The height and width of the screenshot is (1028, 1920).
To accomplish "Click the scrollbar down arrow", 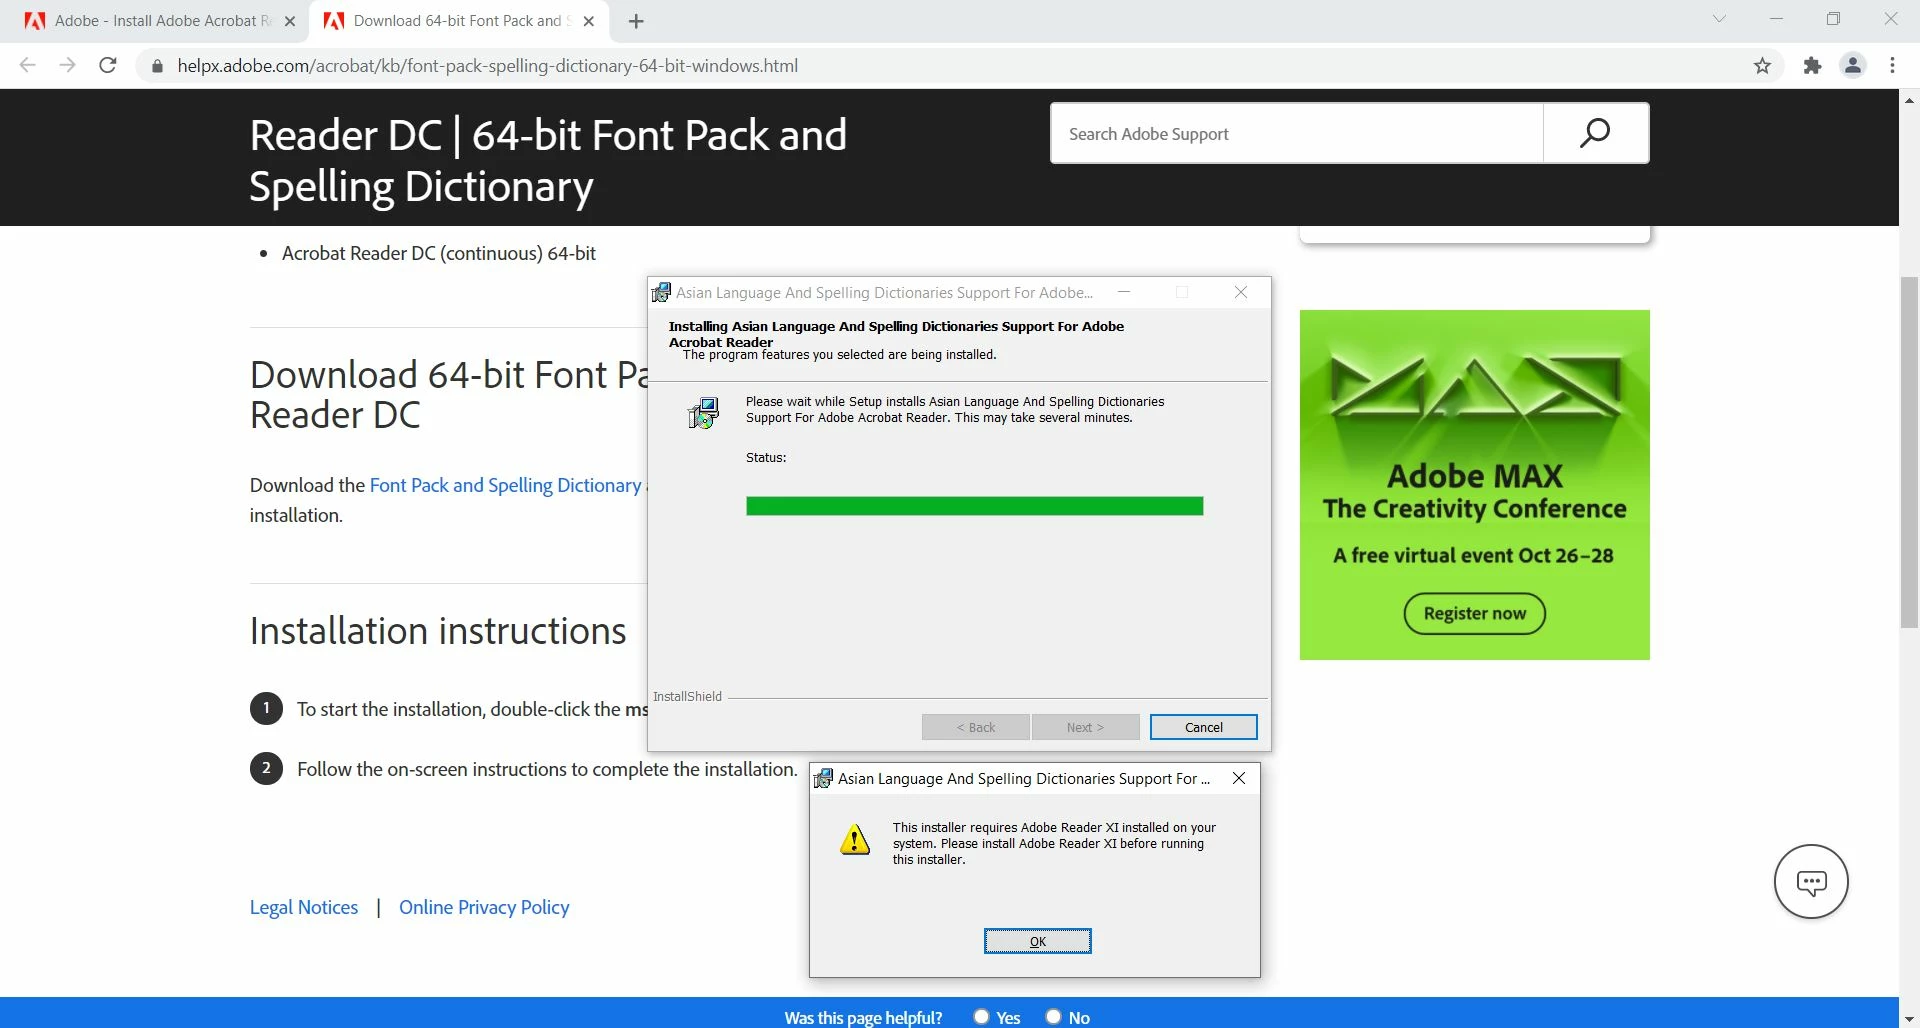I will click(1909, 1018).
